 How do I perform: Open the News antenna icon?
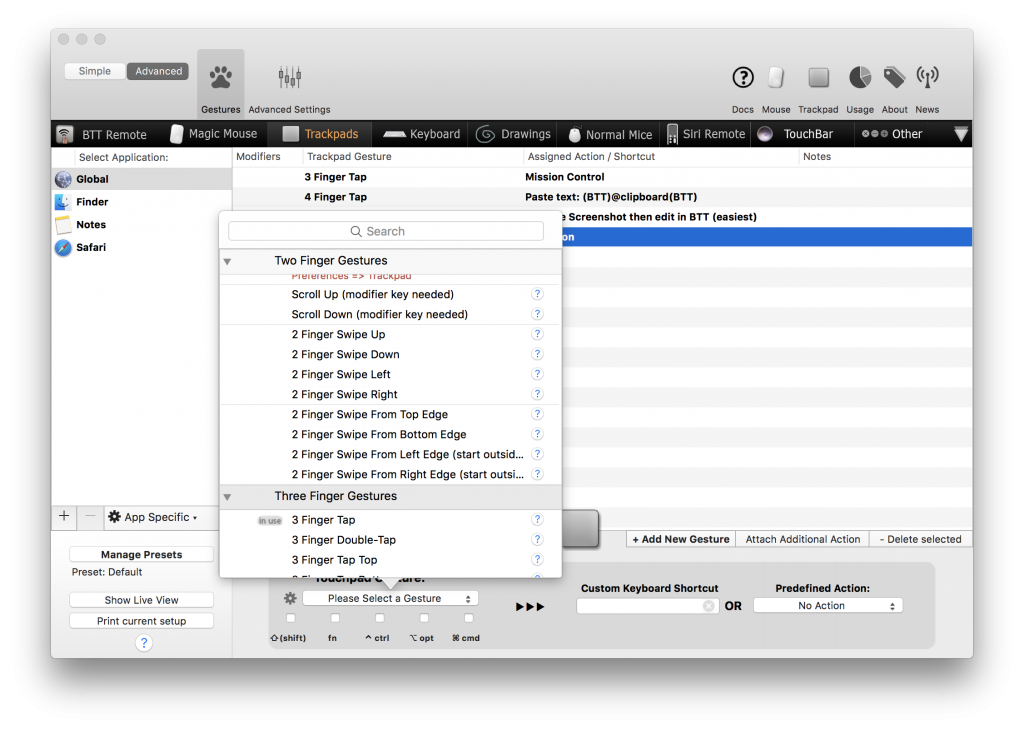[927, 78]
